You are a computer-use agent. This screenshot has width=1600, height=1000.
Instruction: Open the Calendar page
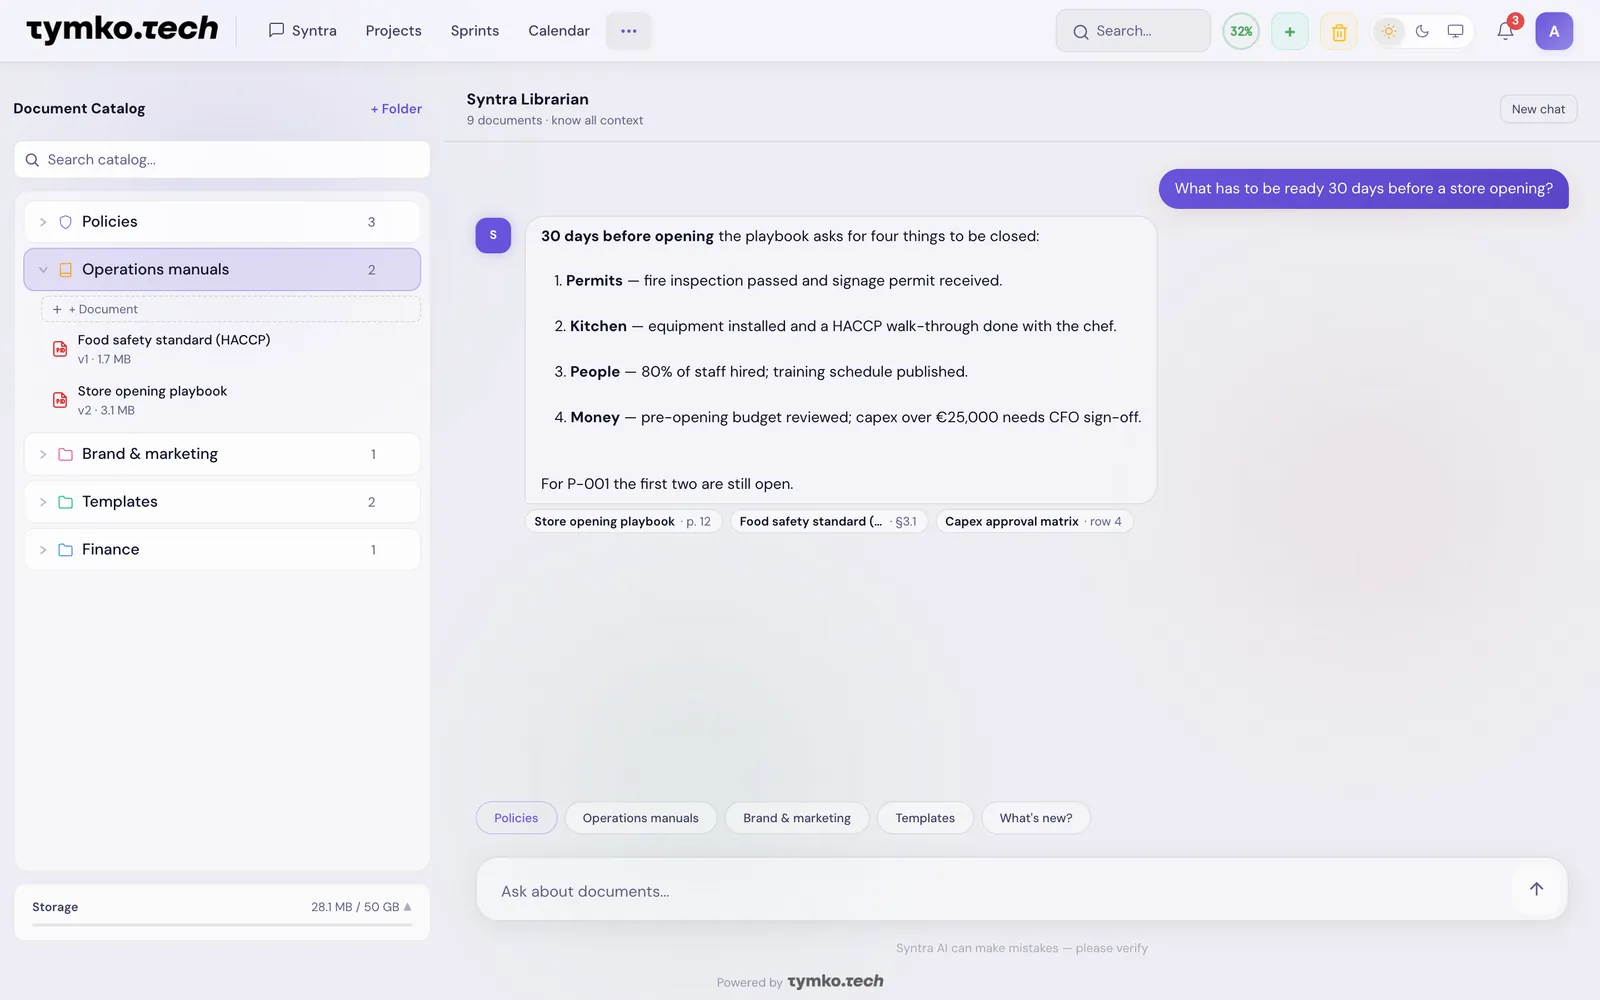tap(558, 31)
